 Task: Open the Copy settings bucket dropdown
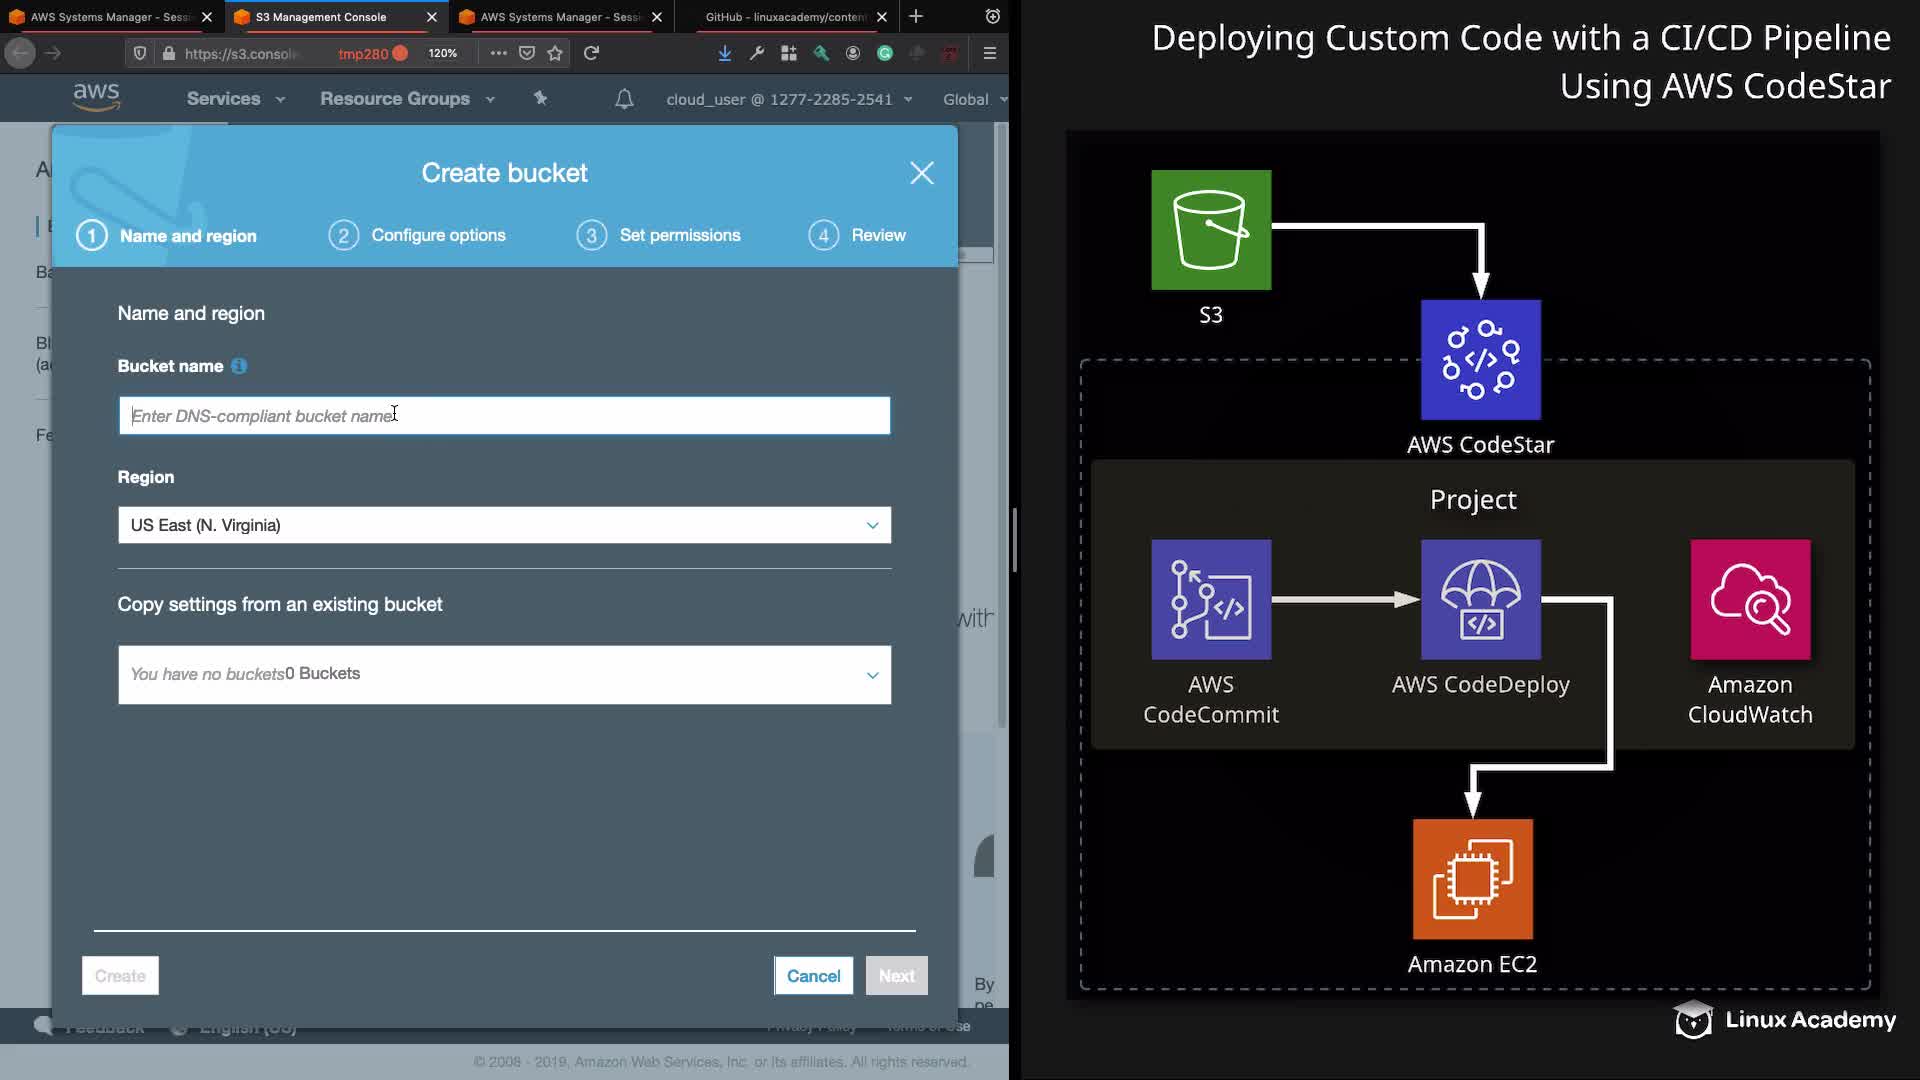point(504,675)
